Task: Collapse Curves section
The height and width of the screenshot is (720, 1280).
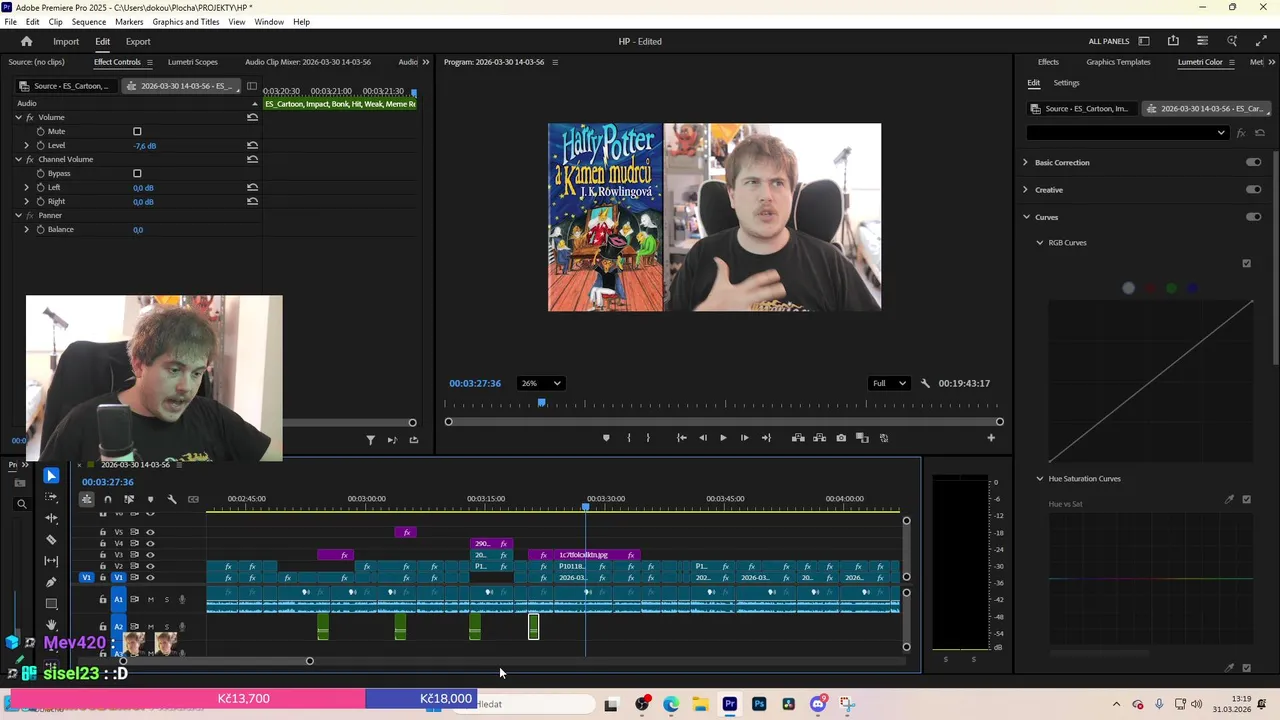Action: coord(1026,217)
